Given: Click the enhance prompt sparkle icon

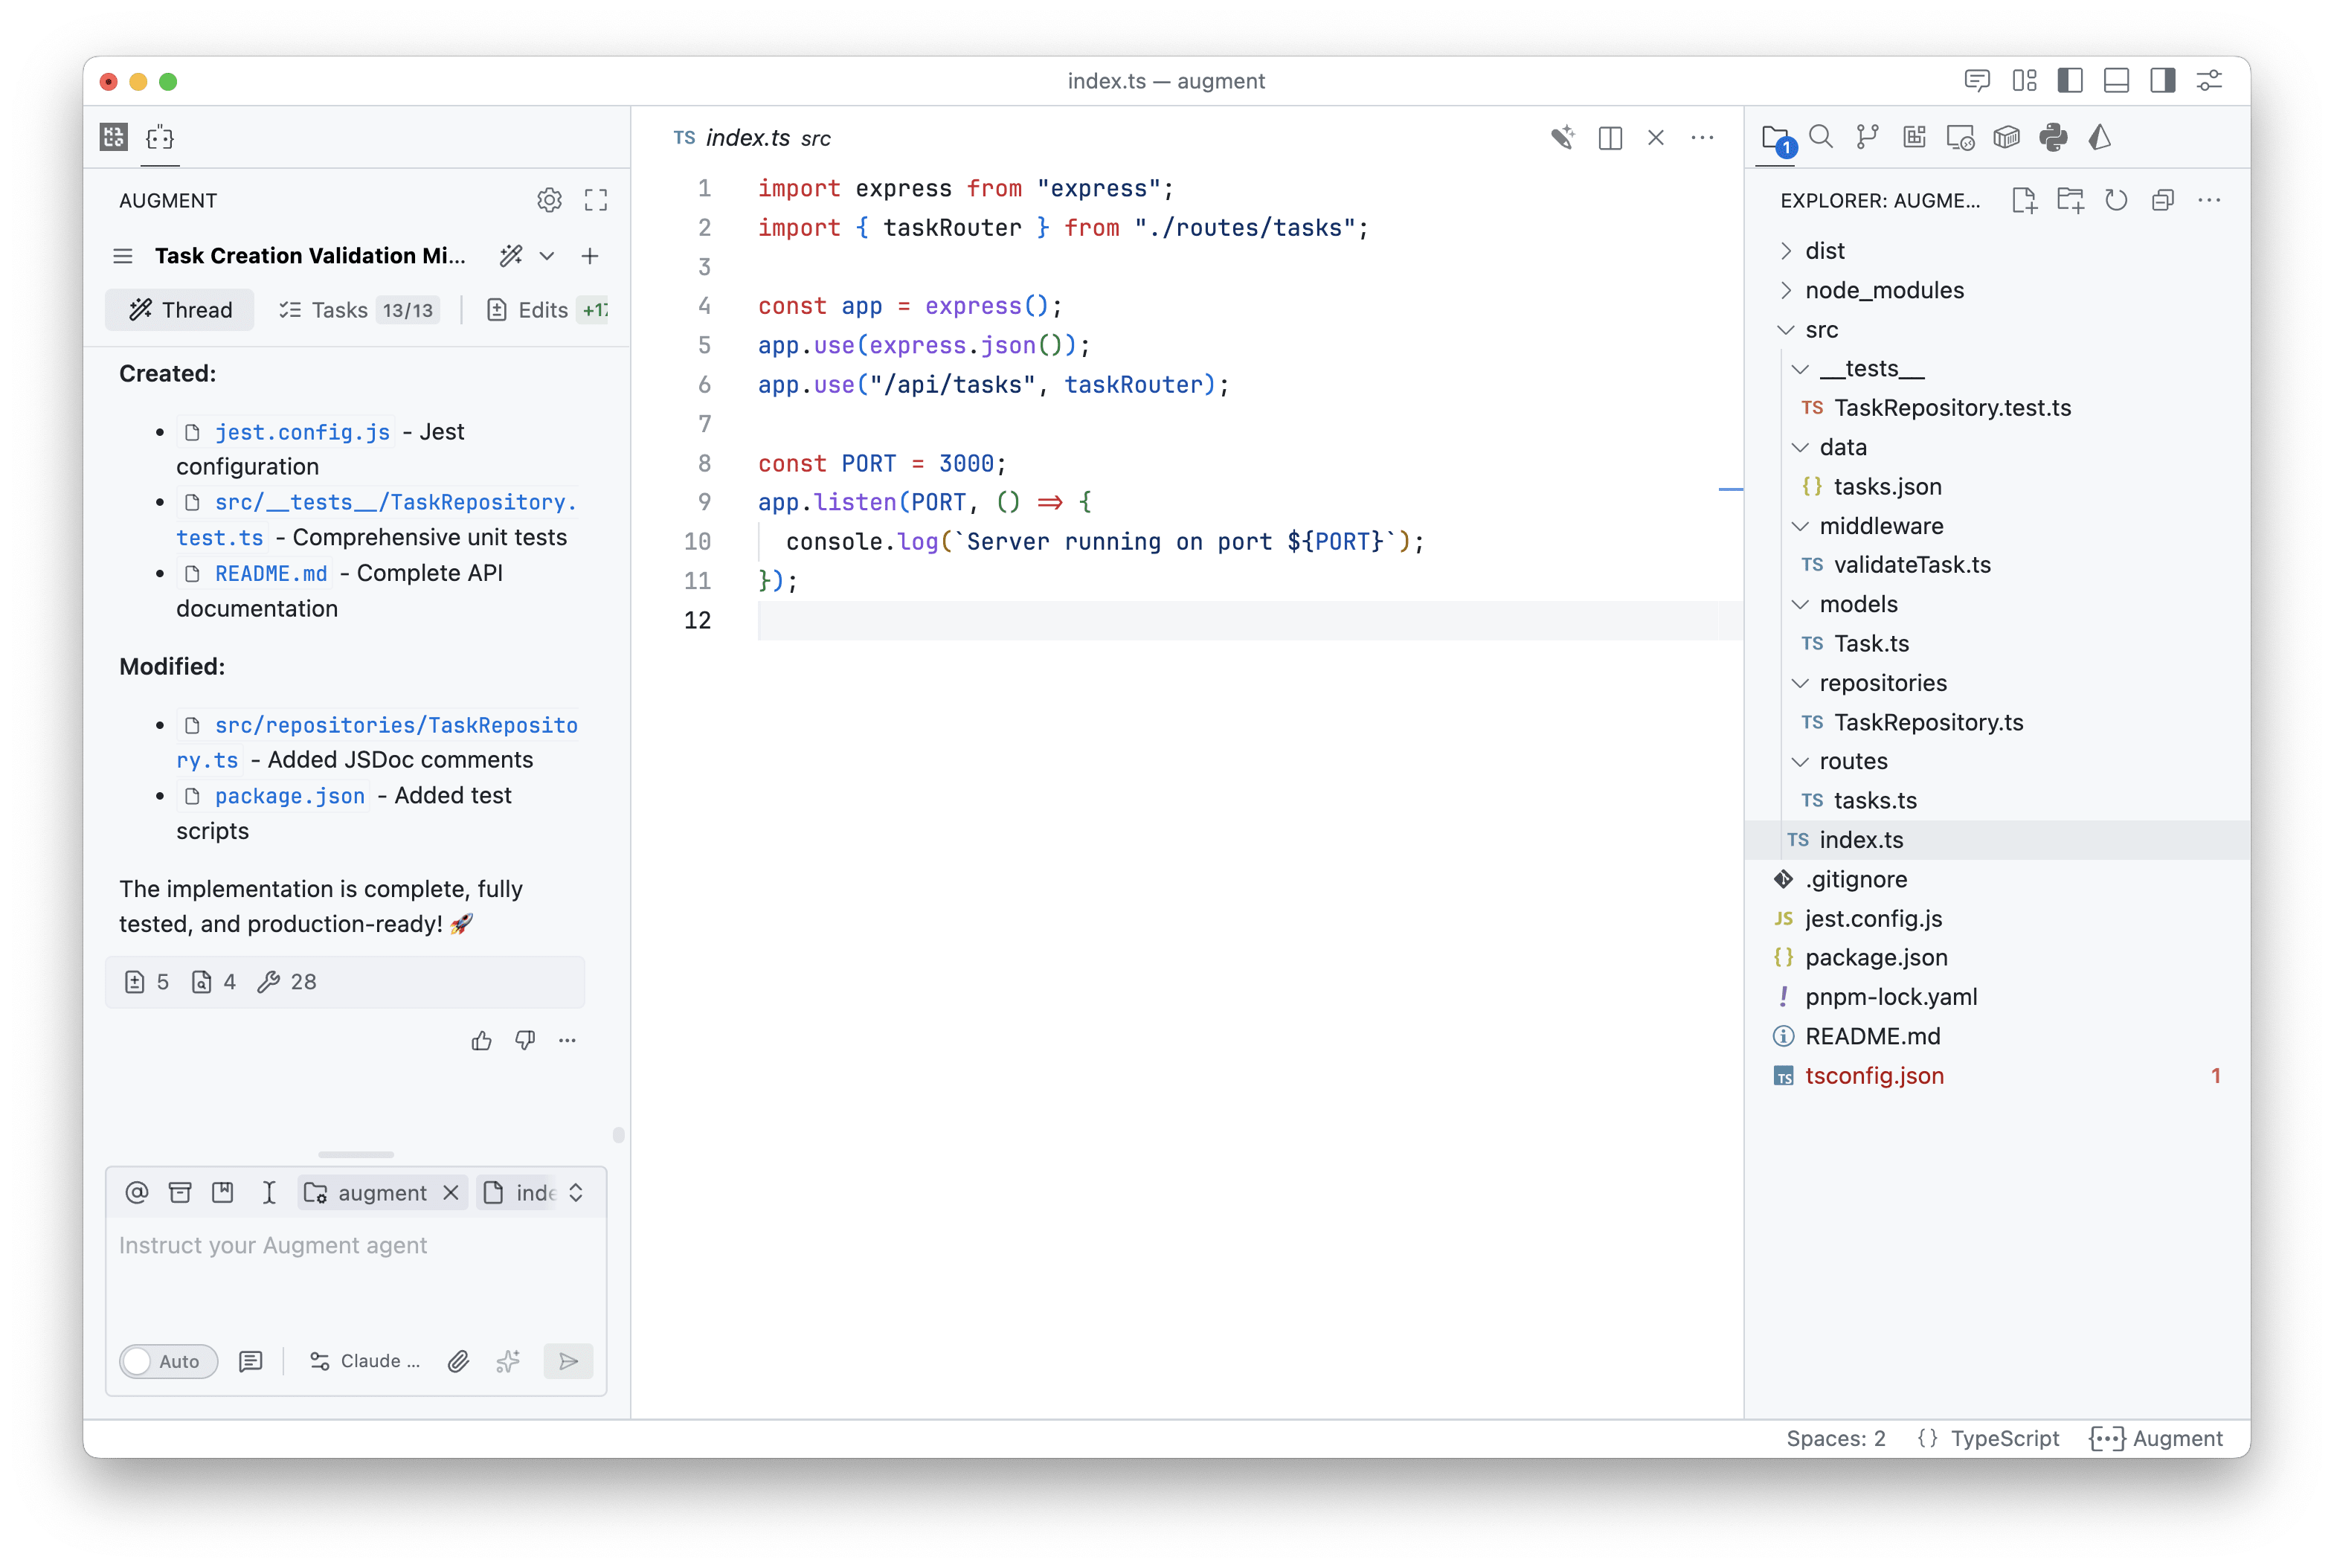Looking at the screenshot, I should (x=508, y=1361).
